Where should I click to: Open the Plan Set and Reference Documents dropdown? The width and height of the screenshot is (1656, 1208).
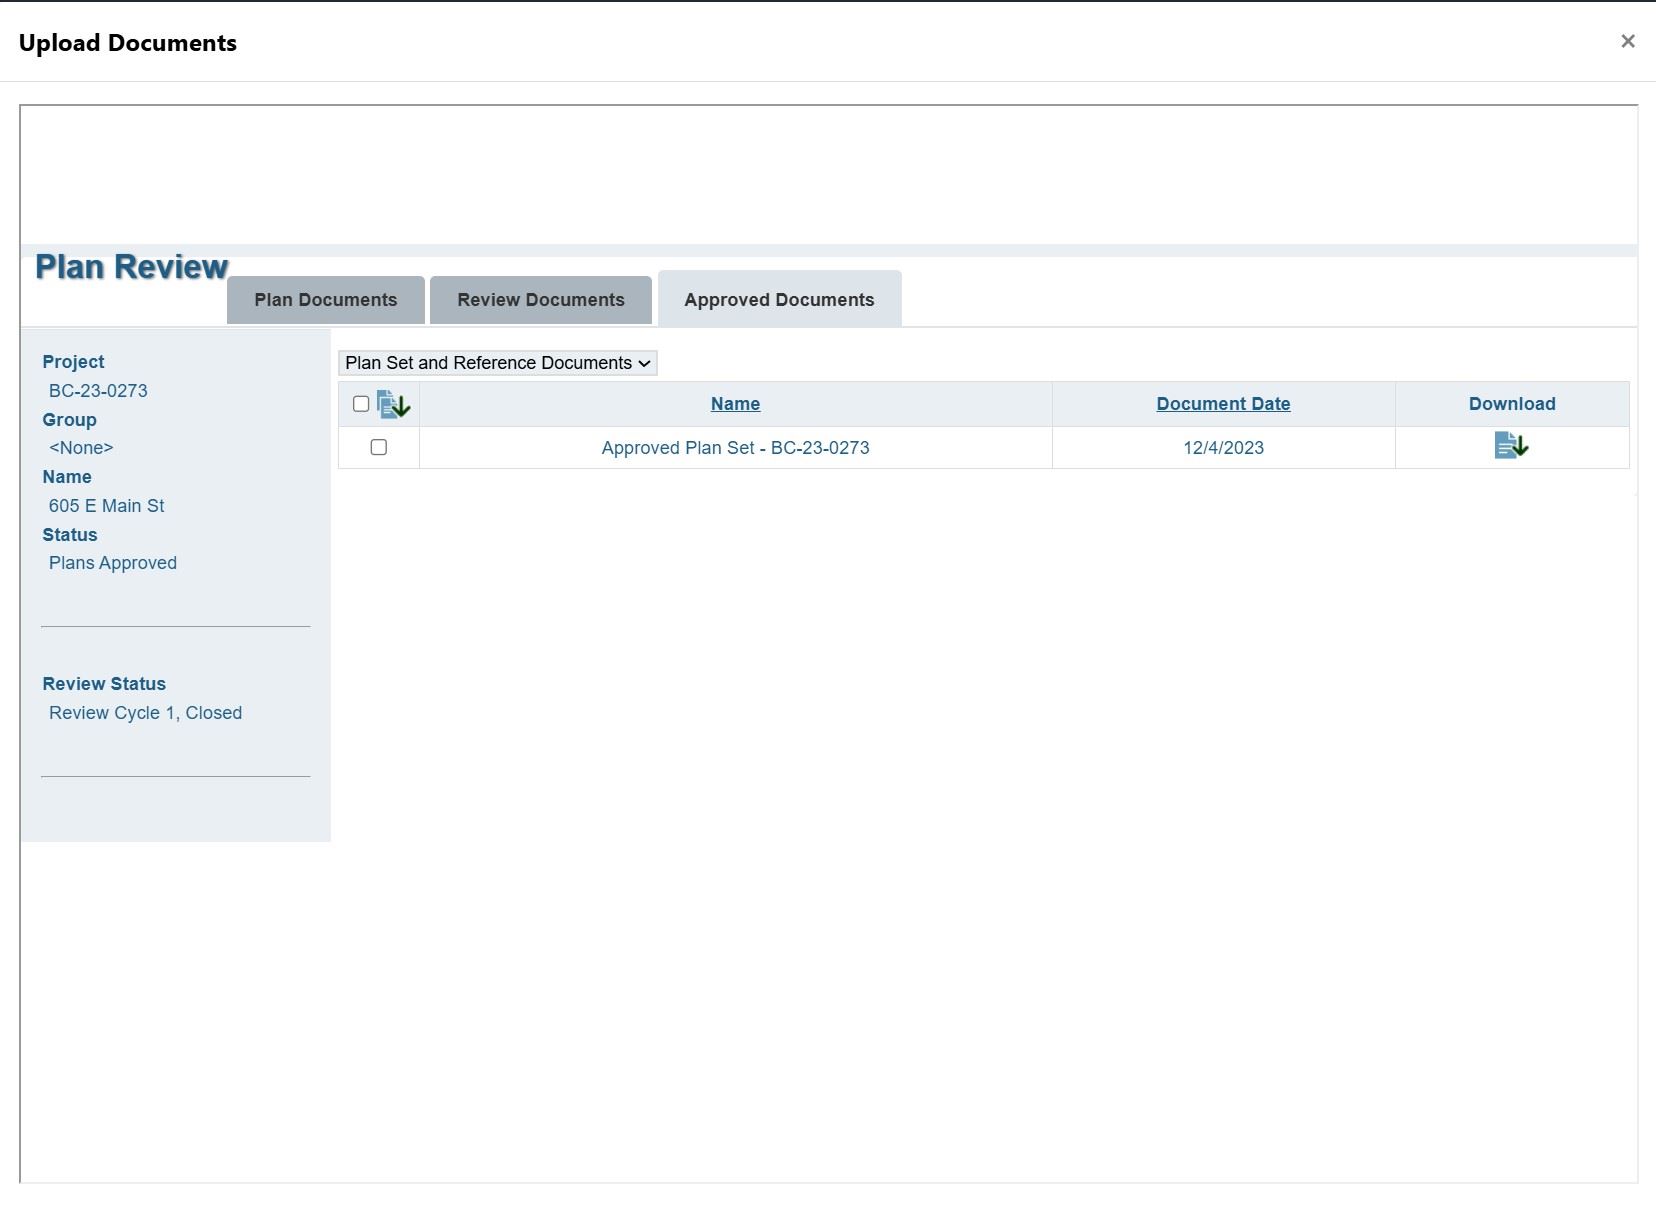click(497, 363)
